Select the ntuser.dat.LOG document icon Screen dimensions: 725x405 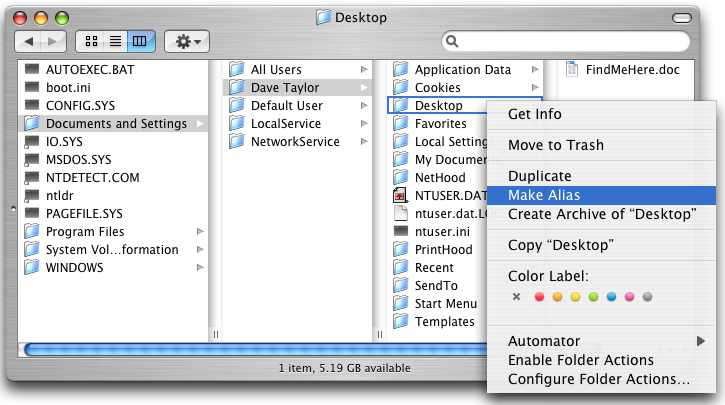(x=401, y=214)
